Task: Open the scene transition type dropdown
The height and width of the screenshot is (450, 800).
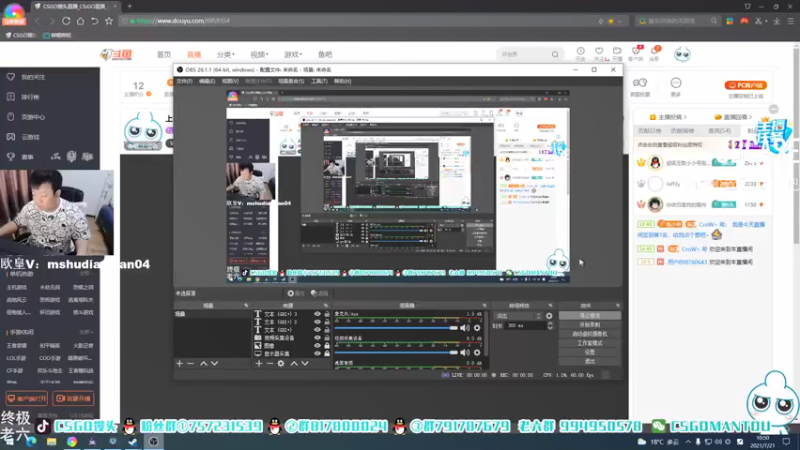Action: coord(518,316)
